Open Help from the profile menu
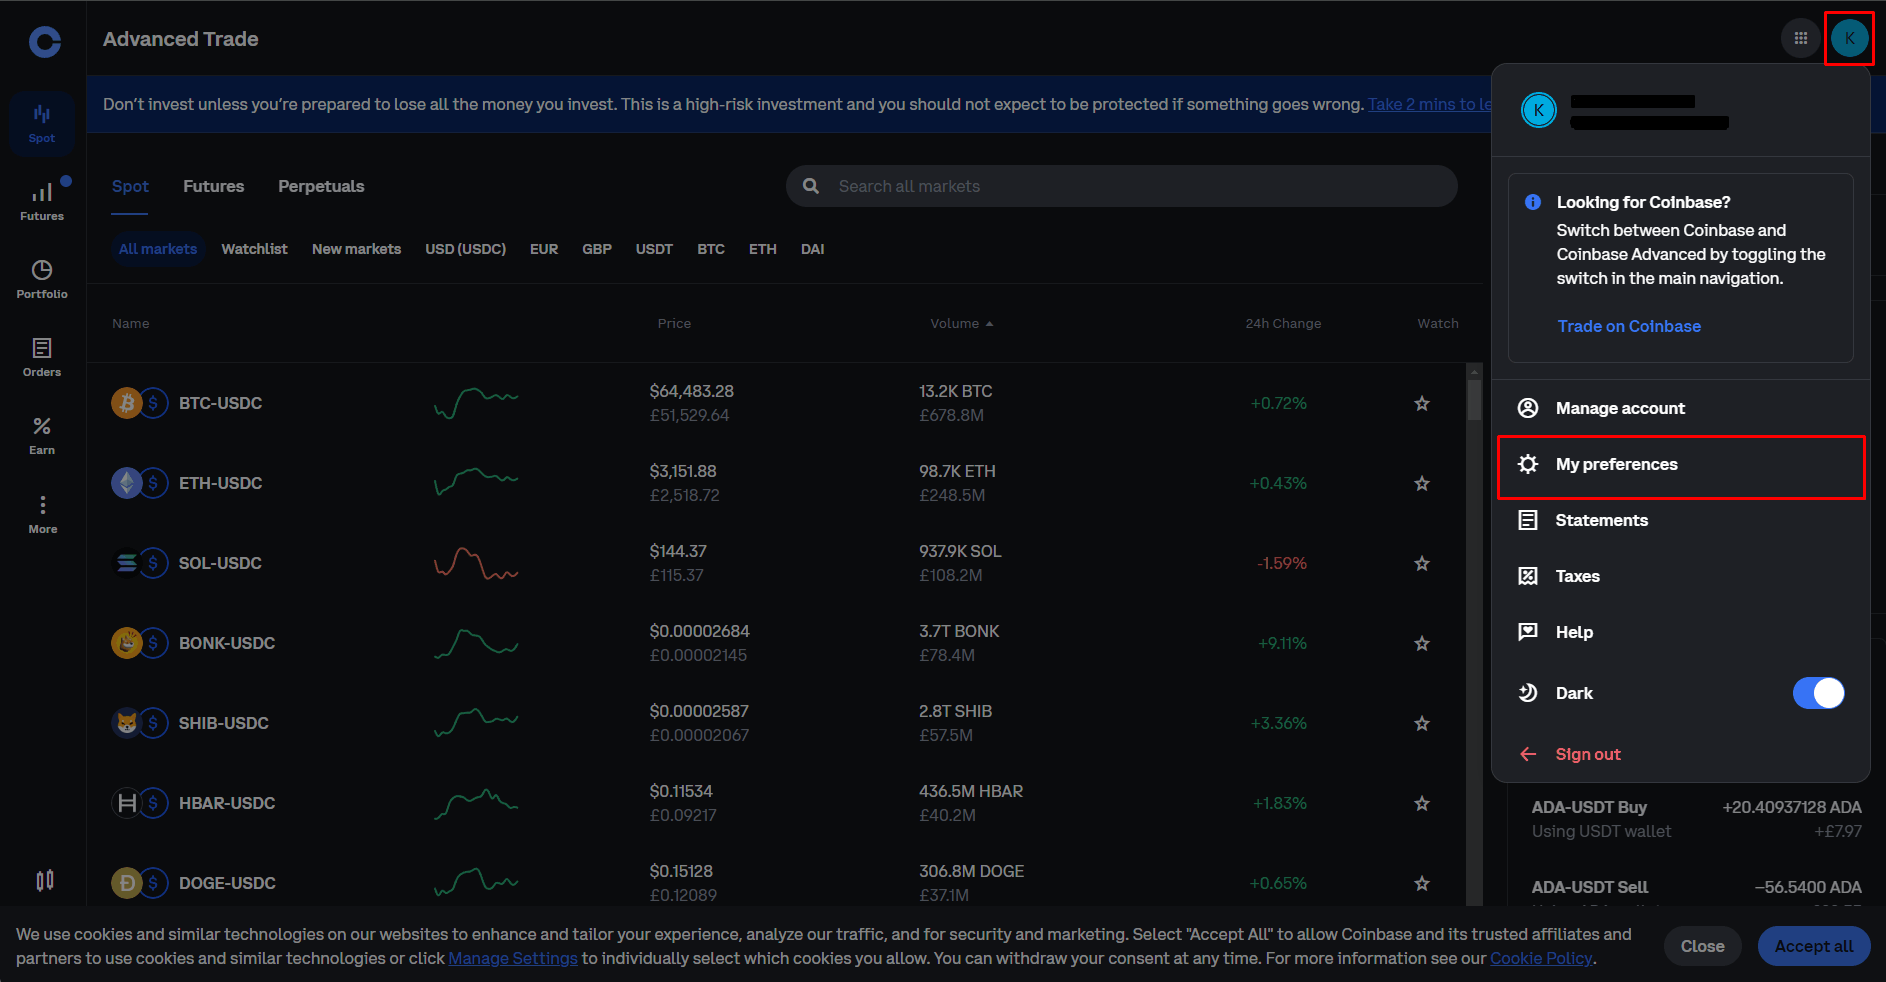 click(1681, 632)
